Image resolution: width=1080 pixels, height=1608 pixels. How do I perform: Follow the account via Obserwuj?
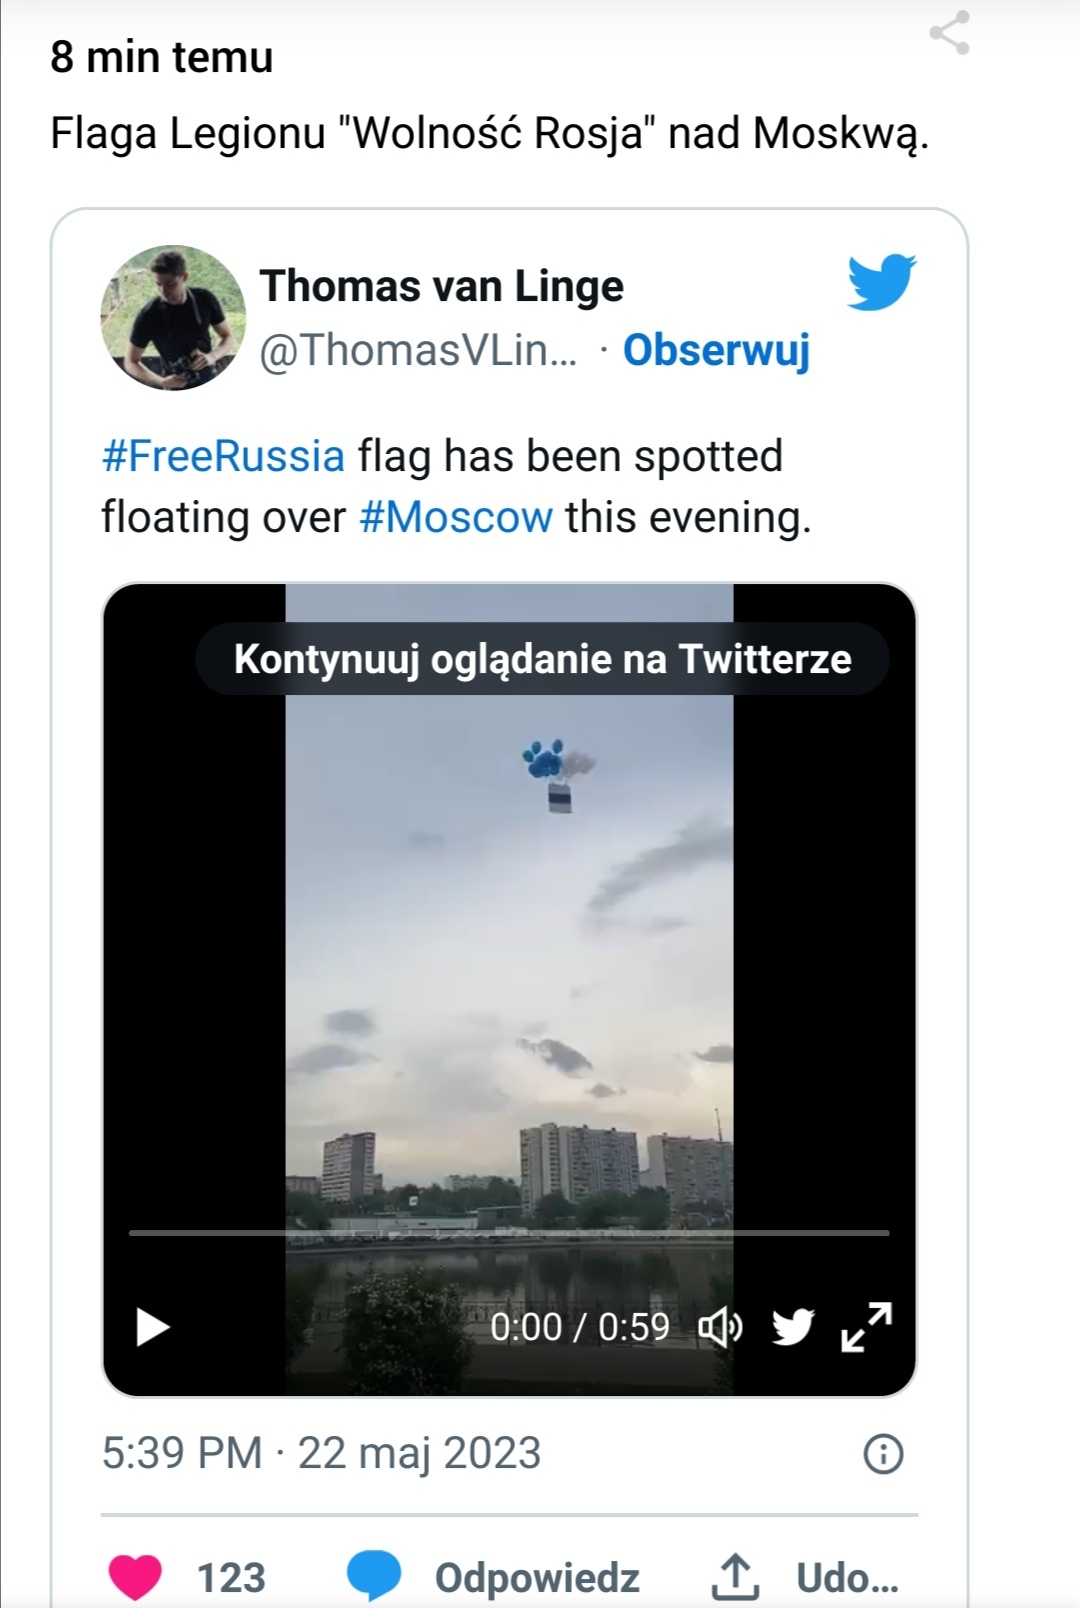coord(716,350)
